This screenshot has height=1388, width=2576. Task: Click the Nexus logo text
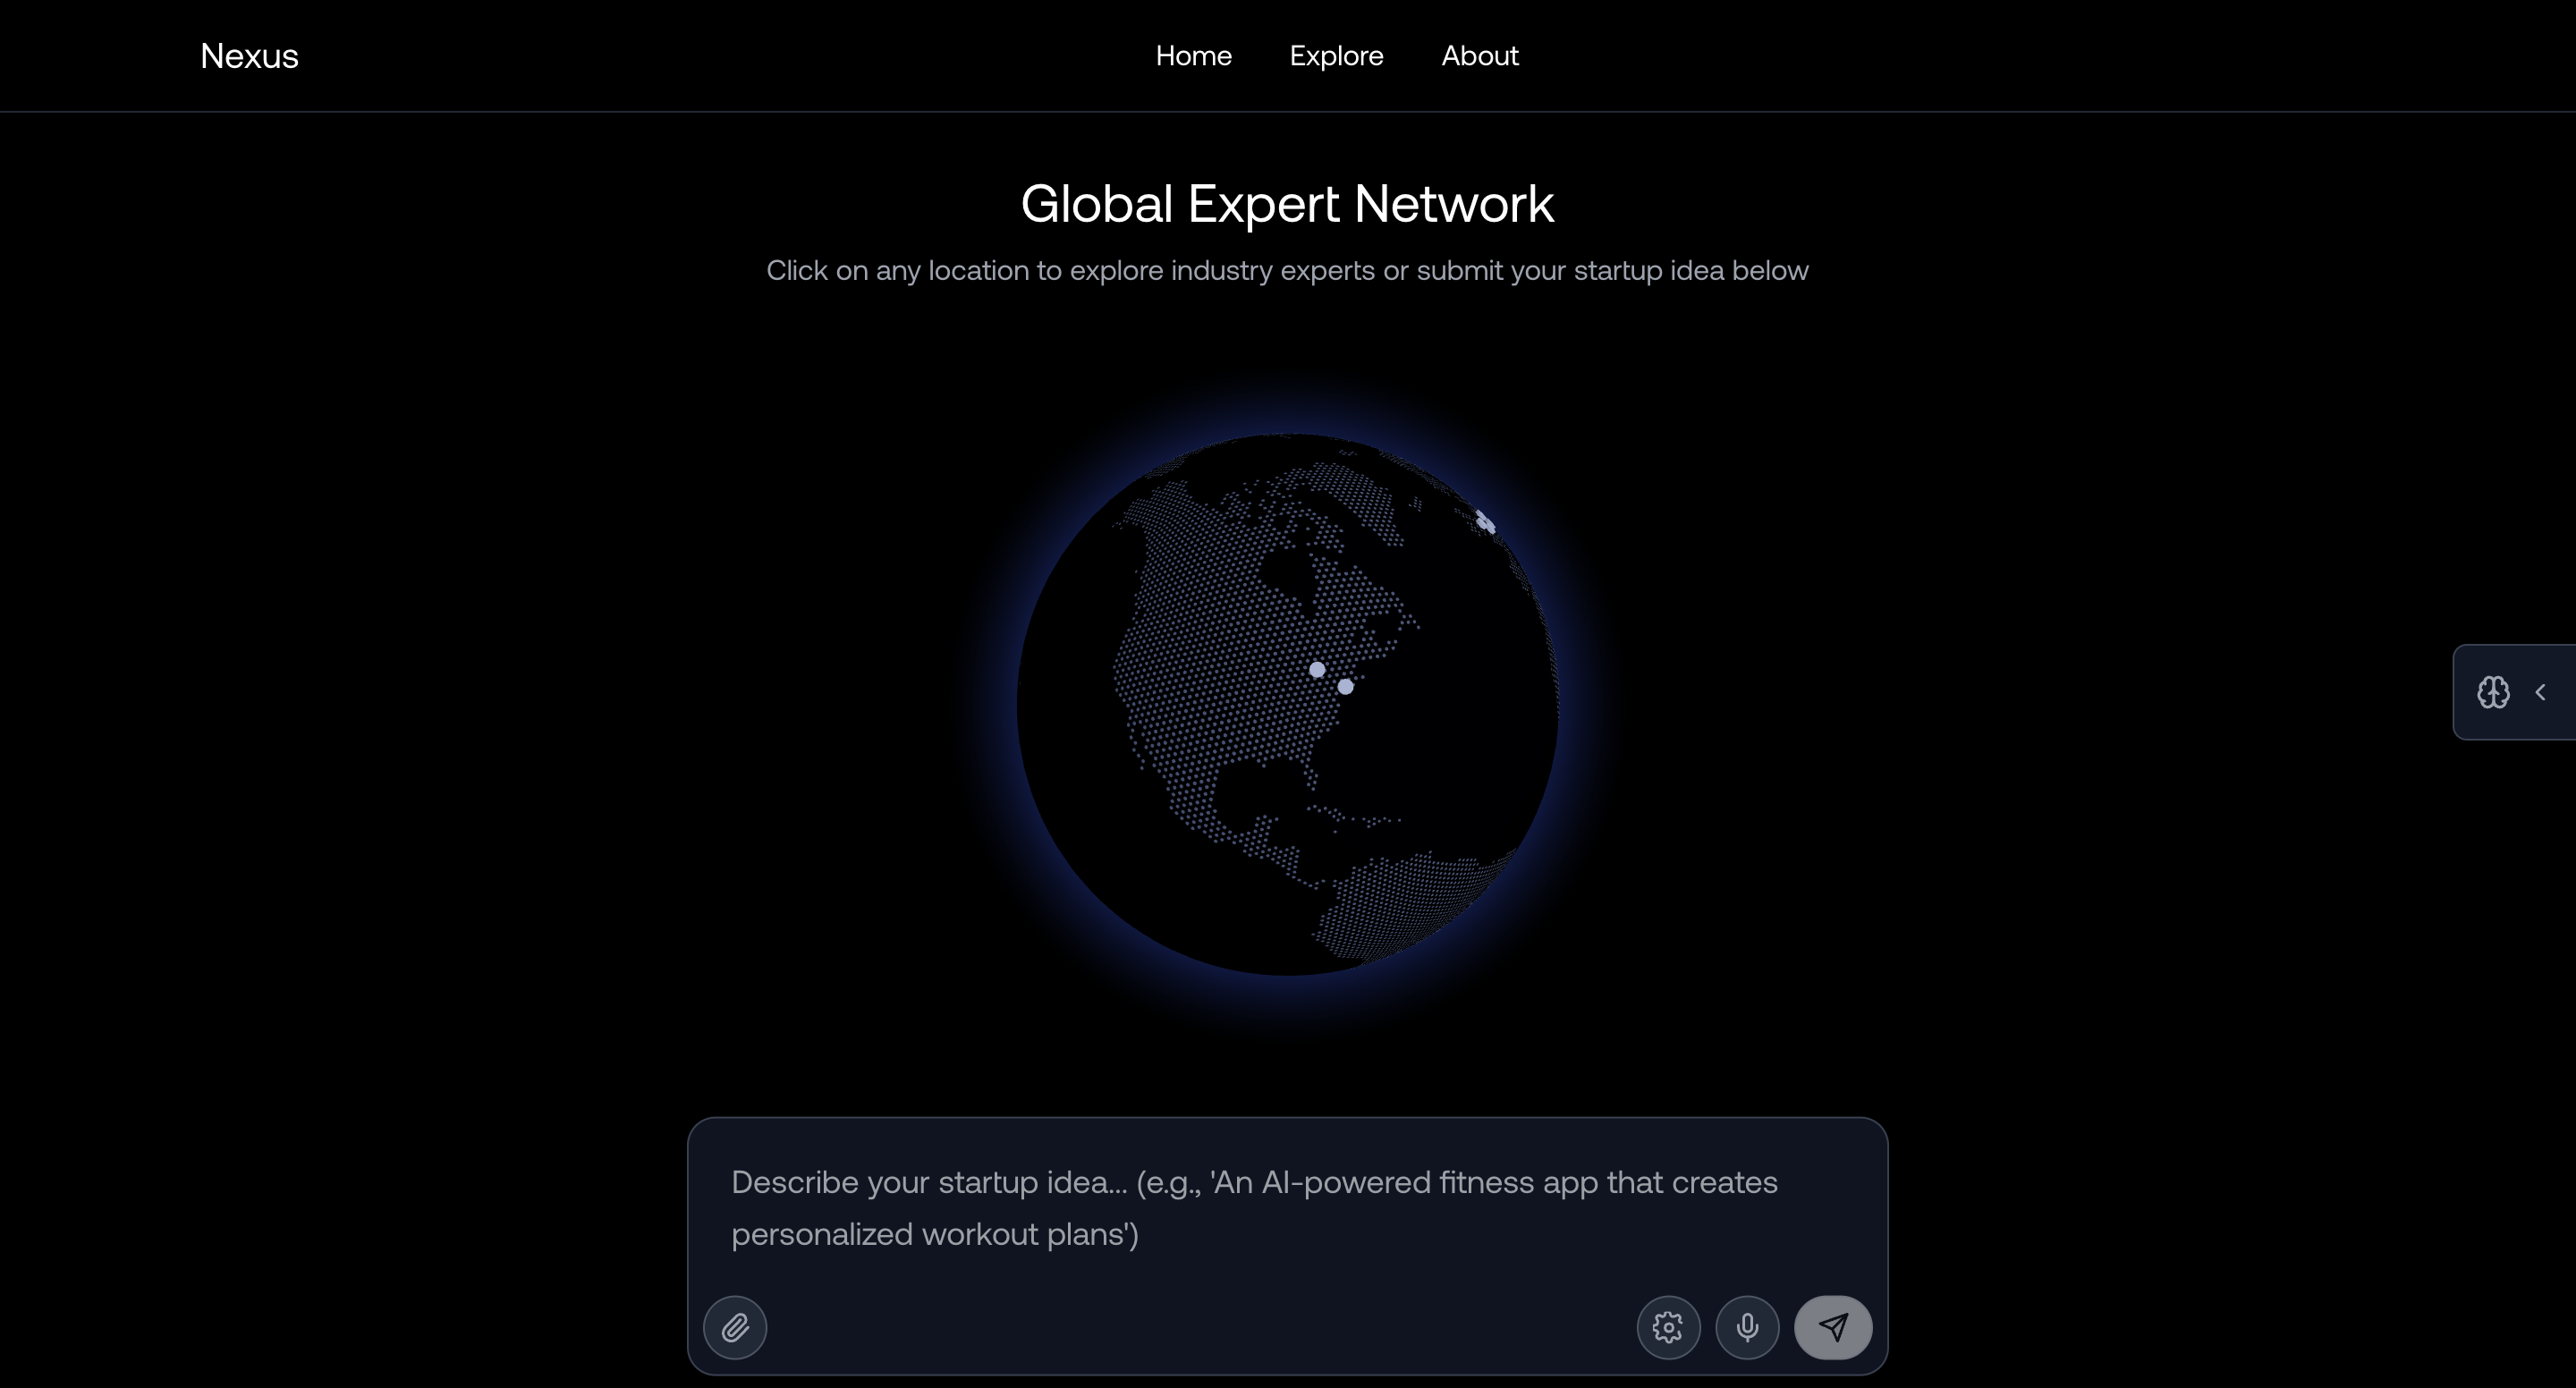[249, 56]
